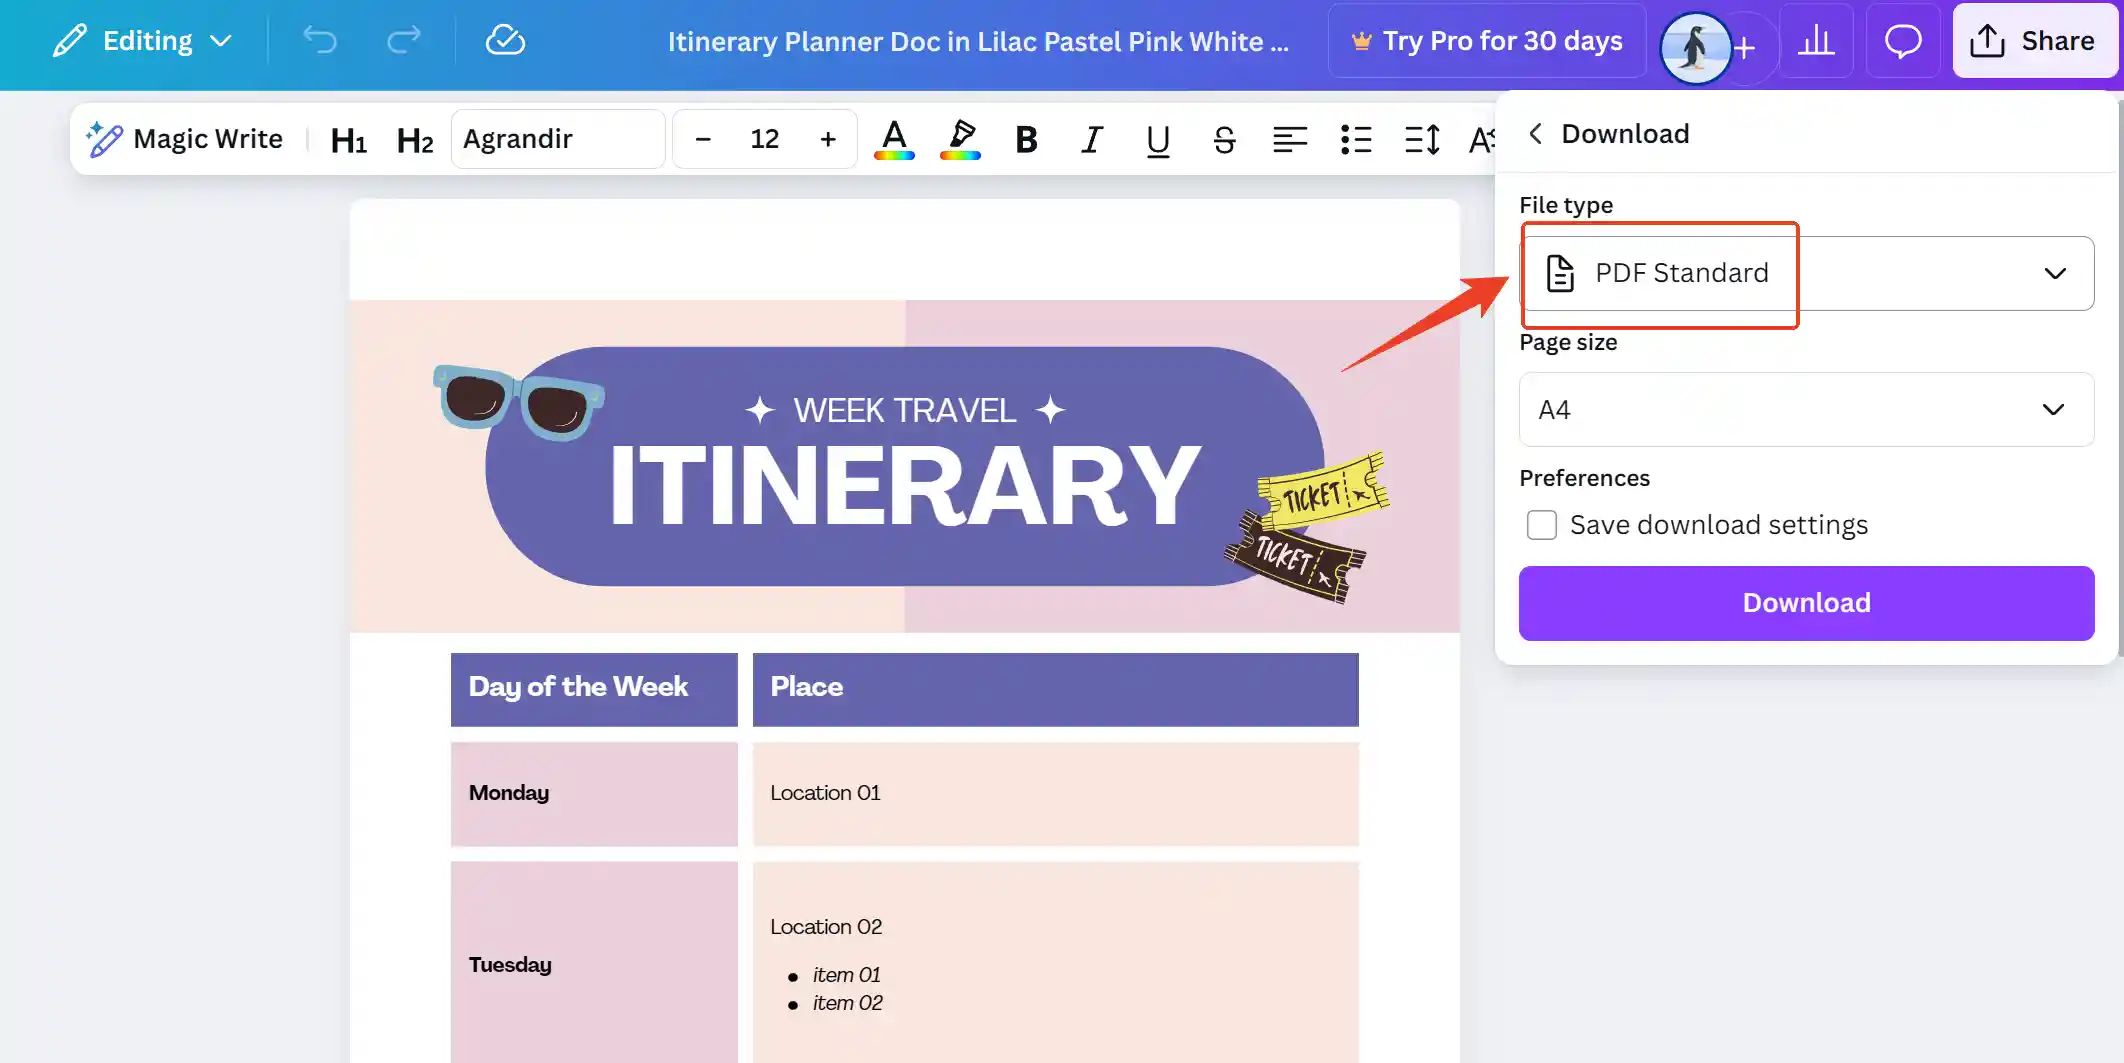This screenshot has height=1063, width=2124.
Task: Open the Agrandir font selector
Action: 558,139
